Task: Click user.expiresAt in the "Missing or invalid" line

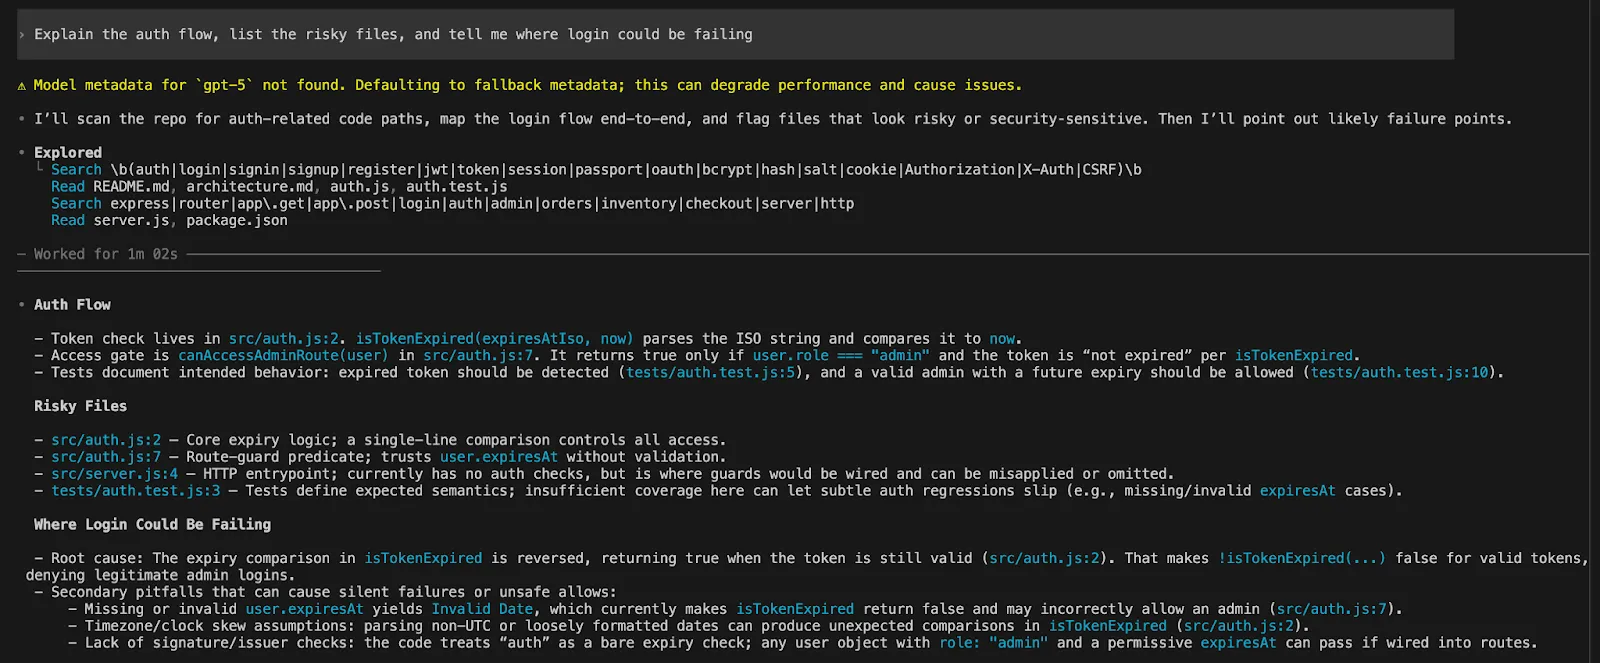Action: [304, 610]
